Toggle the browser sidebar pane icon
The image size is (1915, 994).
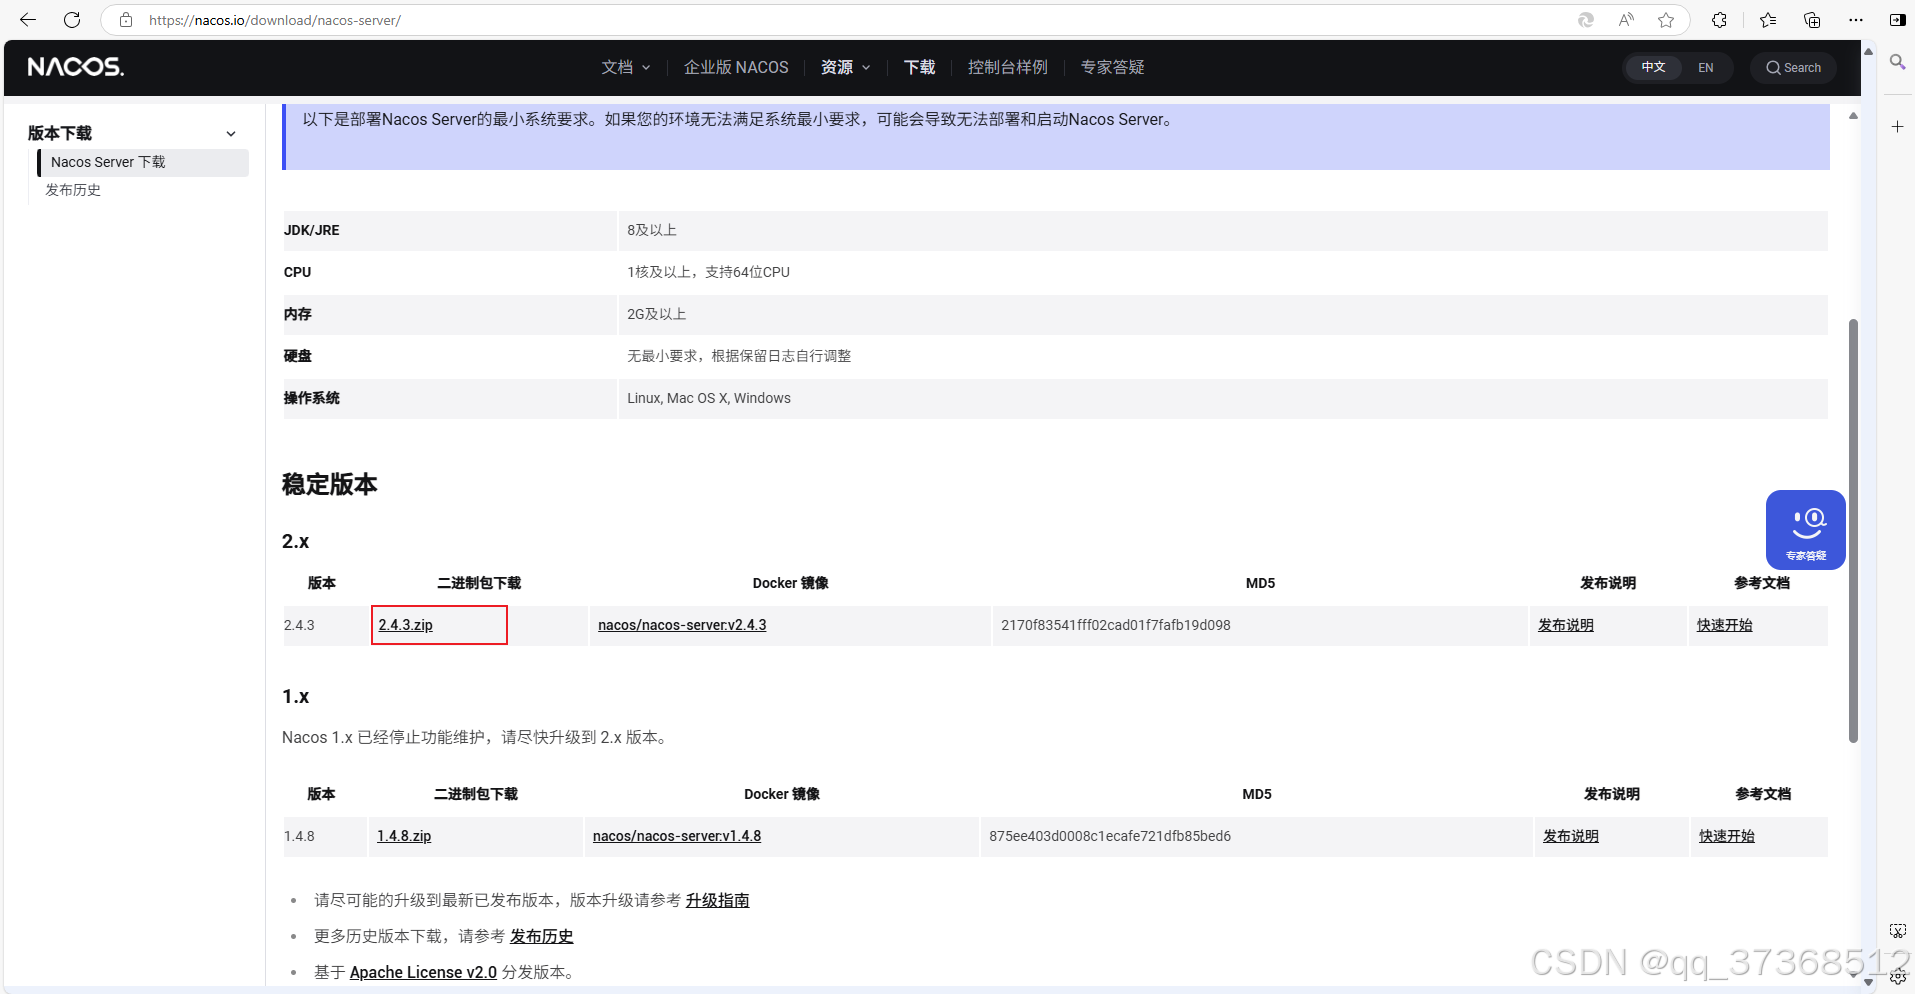(1897, 20)
